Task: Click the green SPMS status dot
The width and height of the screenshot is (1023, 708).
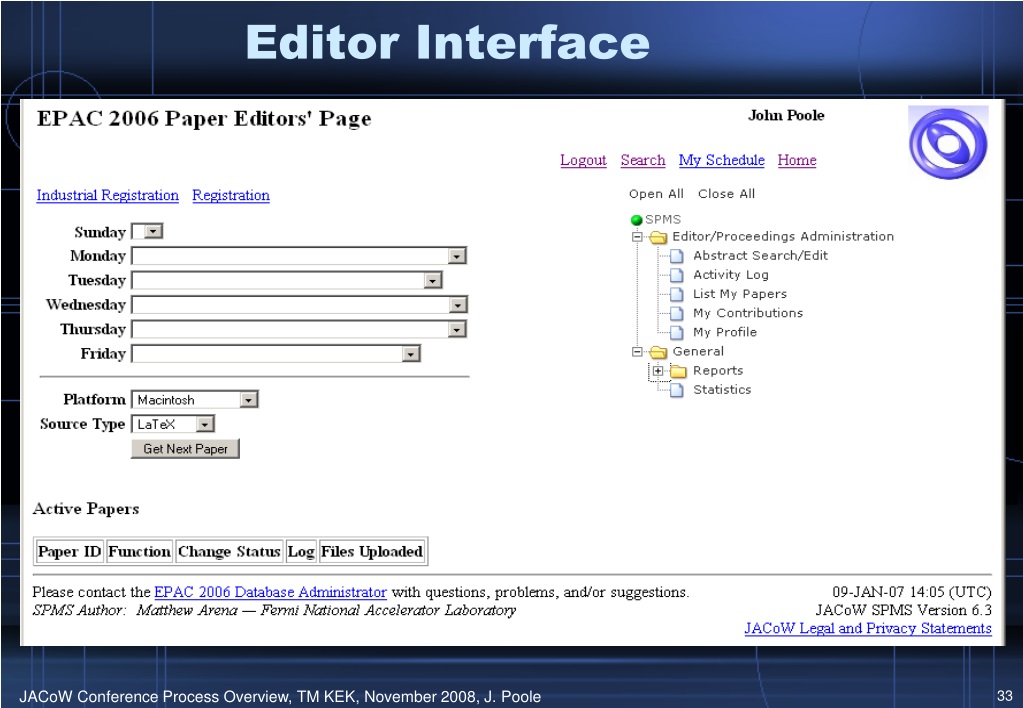Action: point(637,220)
